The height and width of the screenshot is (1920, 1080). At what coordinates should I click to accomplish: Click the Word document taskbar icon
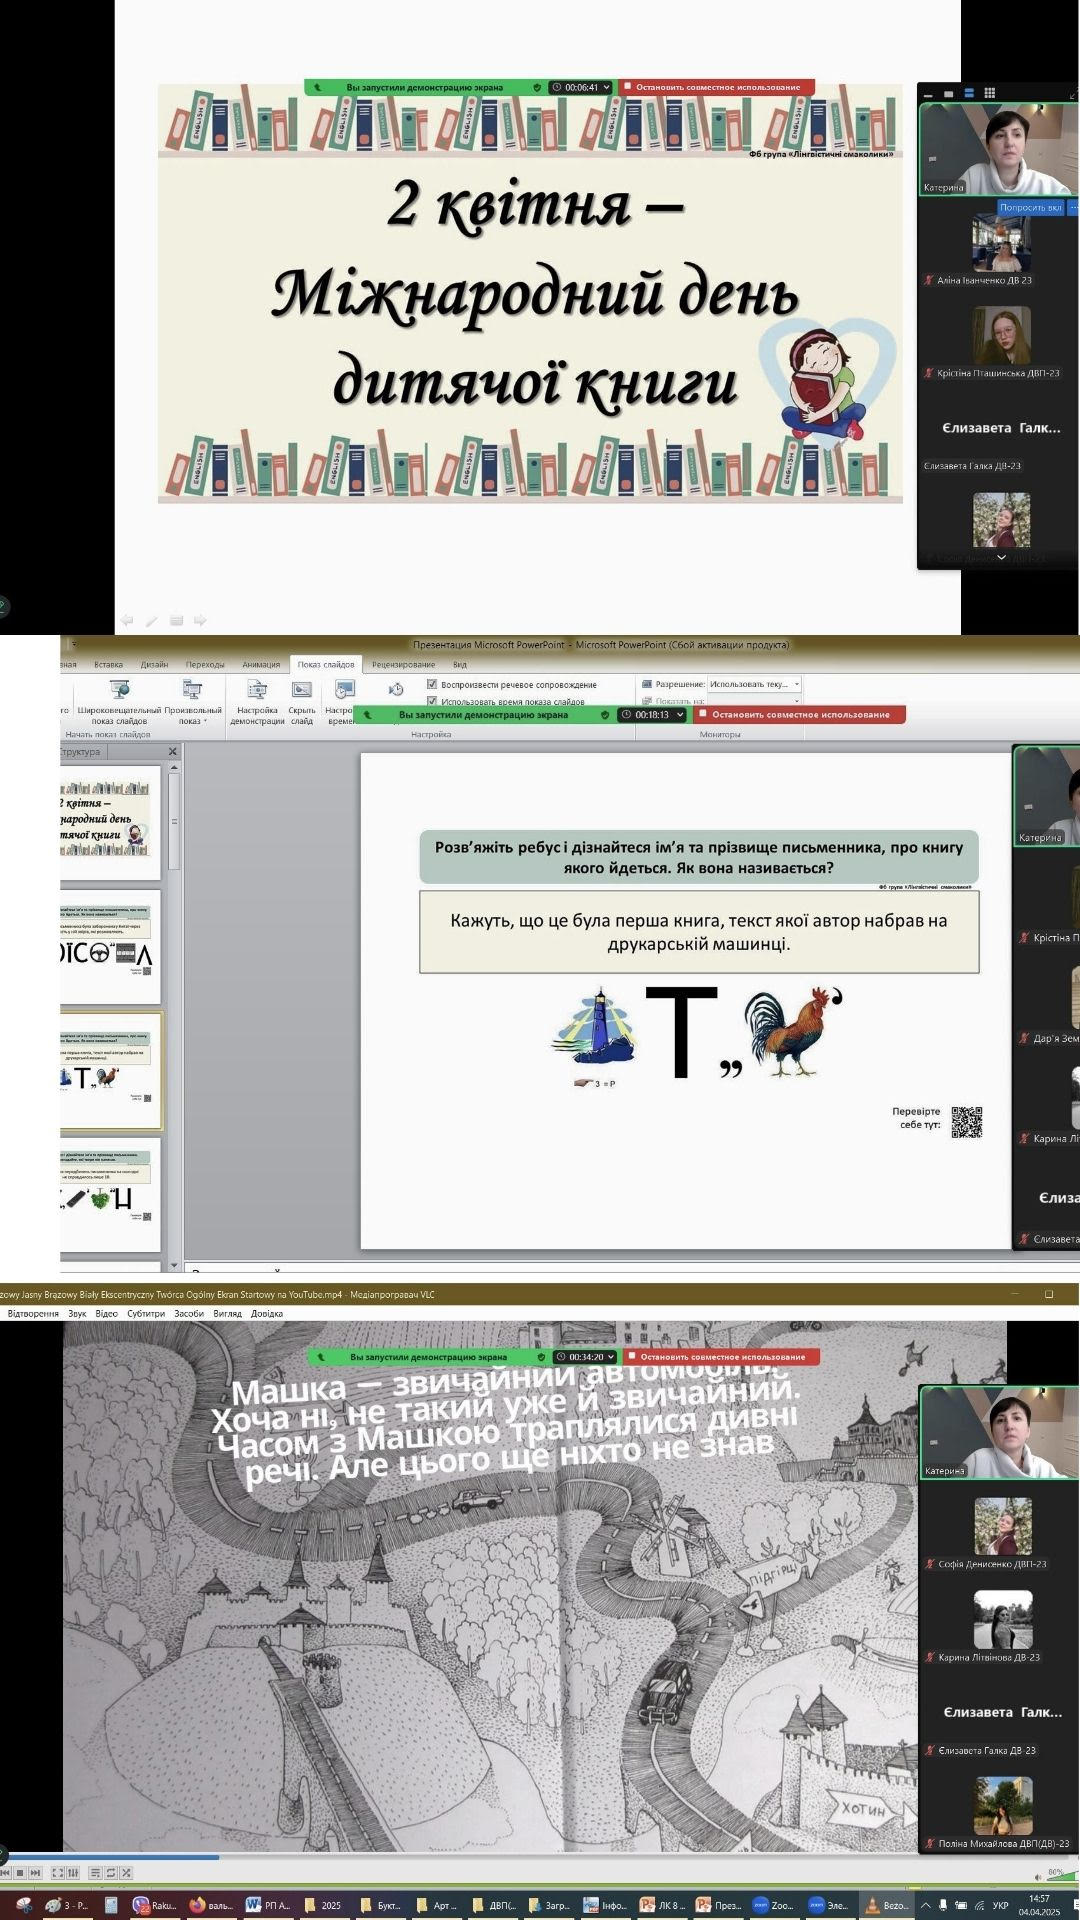pyautogui.click(x=254, y=1905)
